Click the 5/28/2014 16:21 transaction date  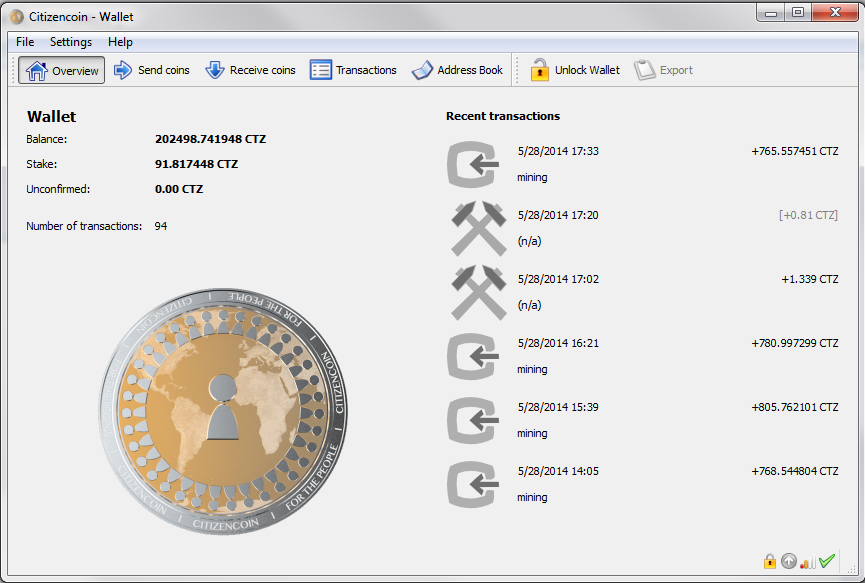click(x=558, y=343)
